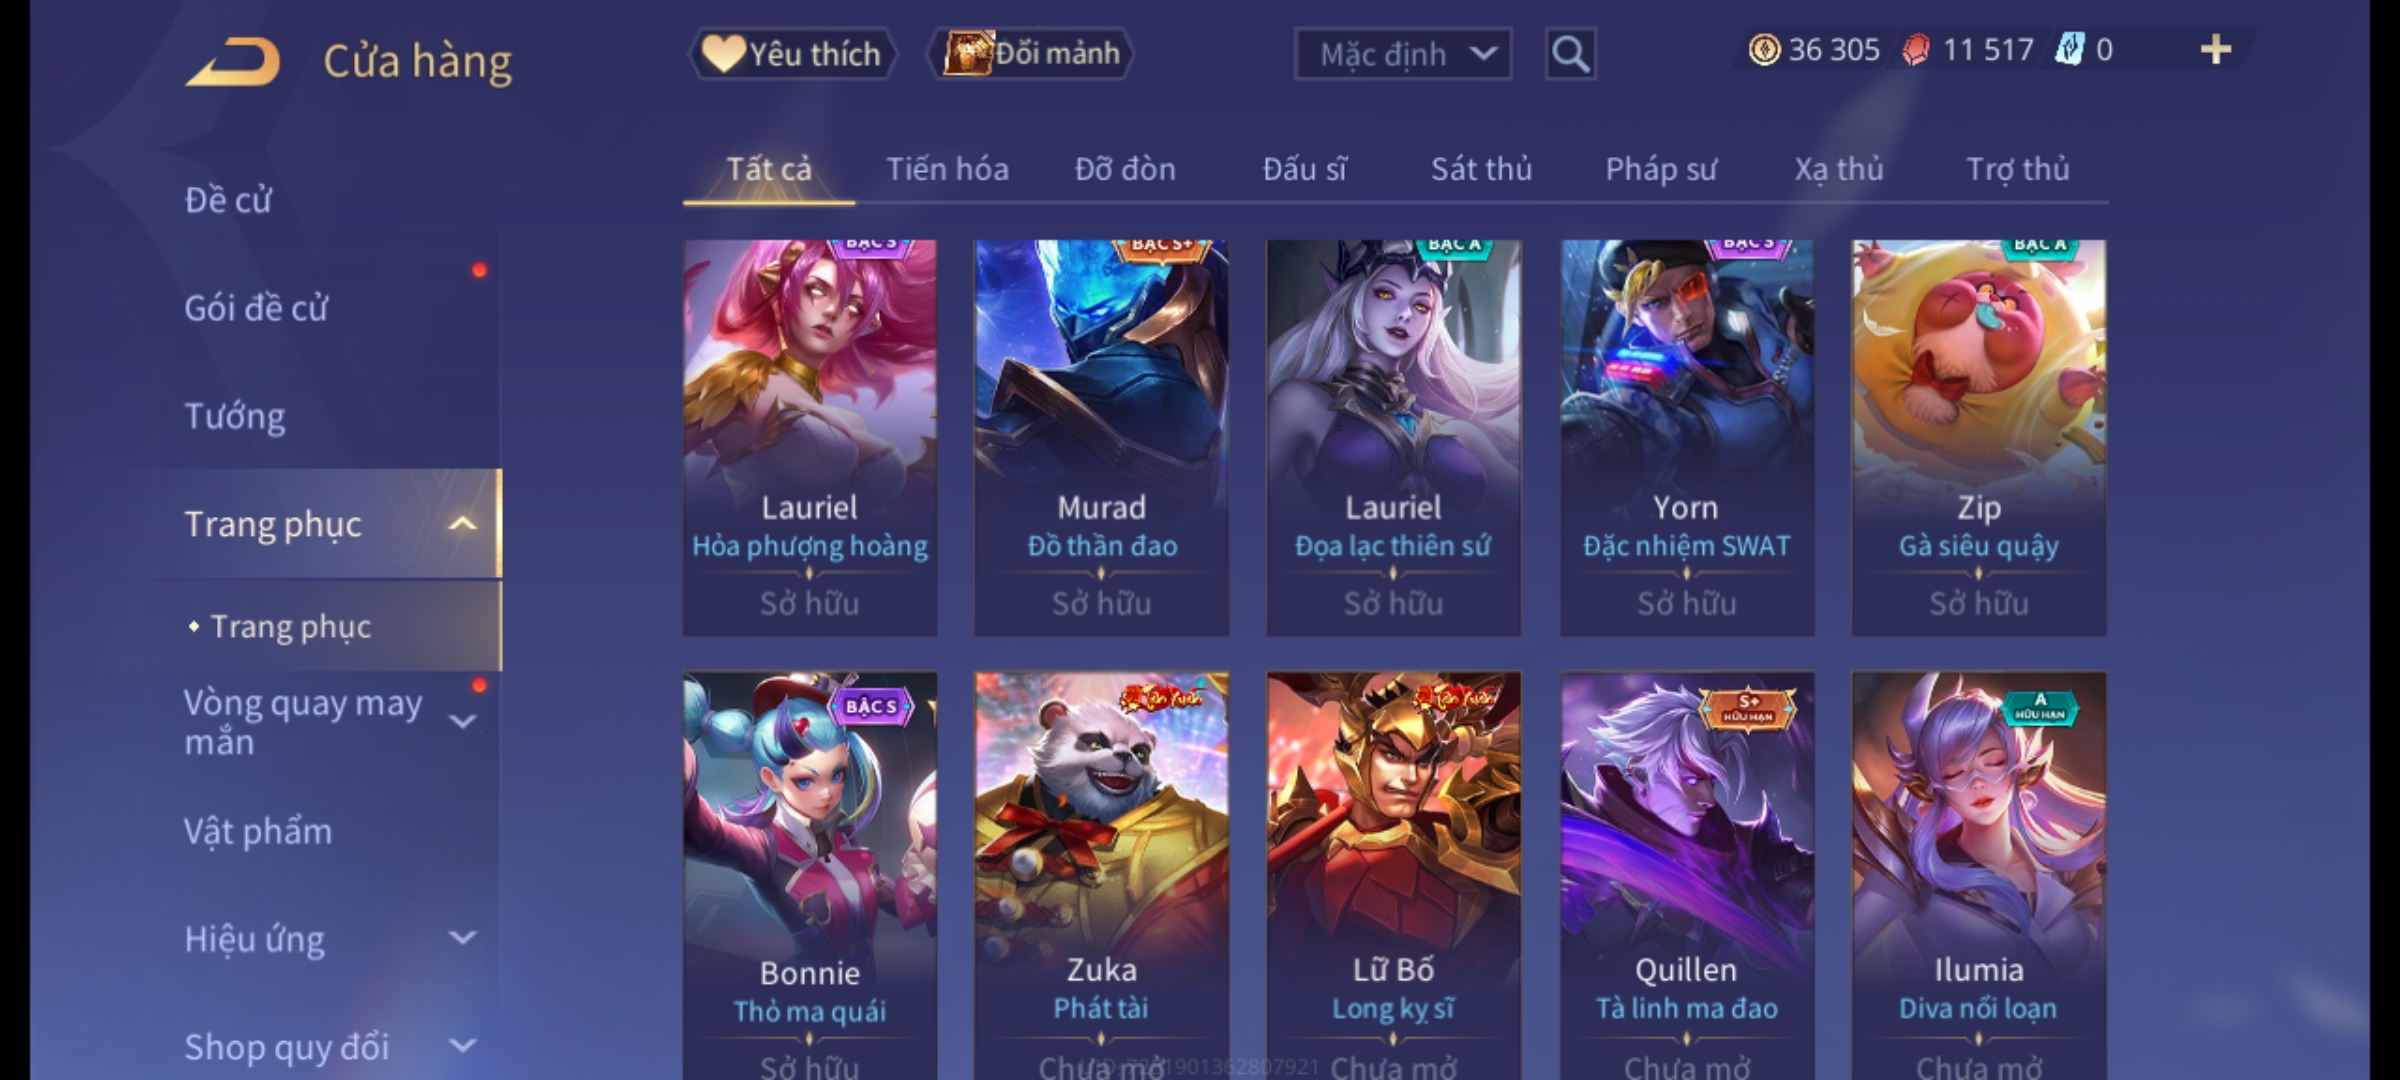Tap the plus icon to add currency

coord(2216,50)
